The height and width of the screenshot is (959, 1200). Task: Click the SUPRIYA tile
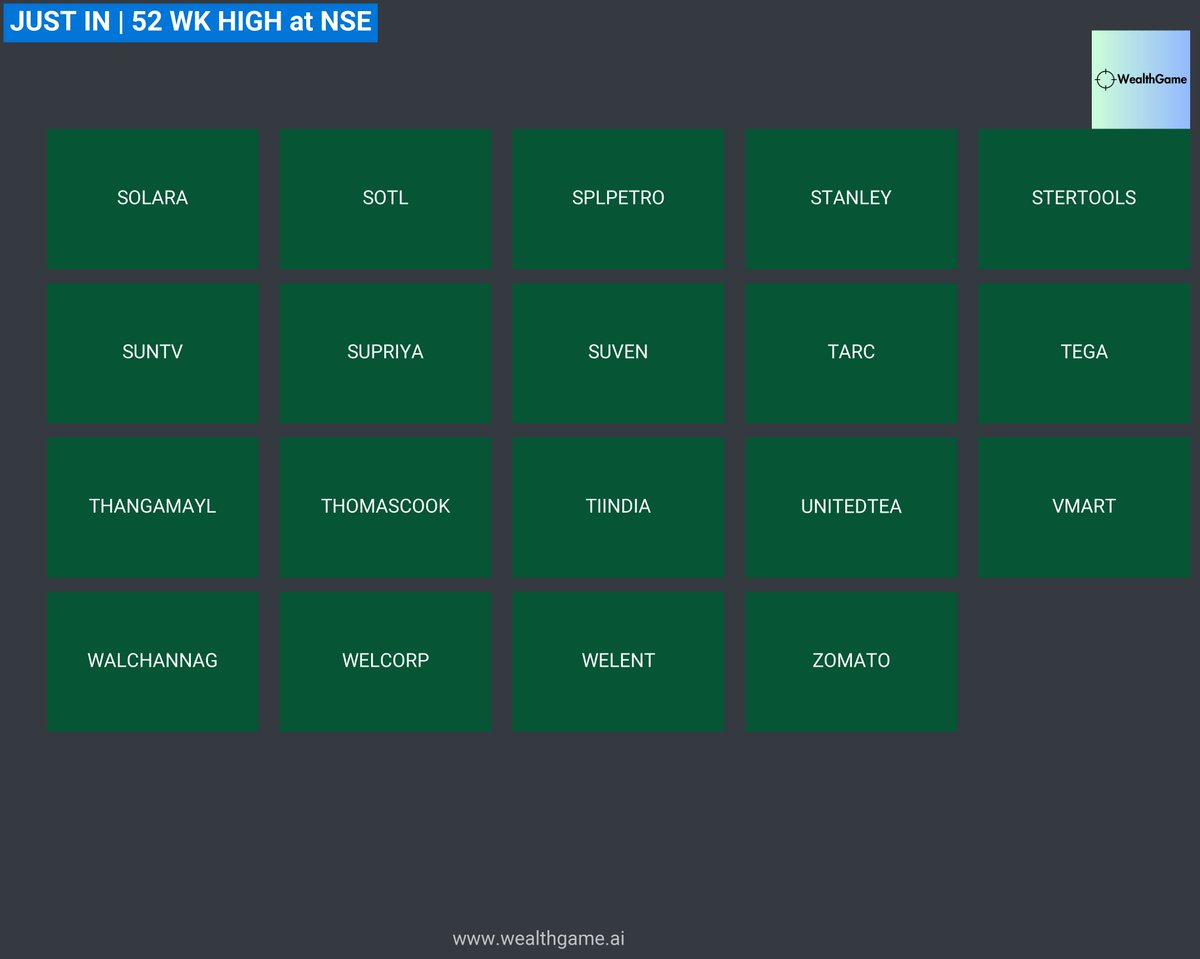coord(385,352)
